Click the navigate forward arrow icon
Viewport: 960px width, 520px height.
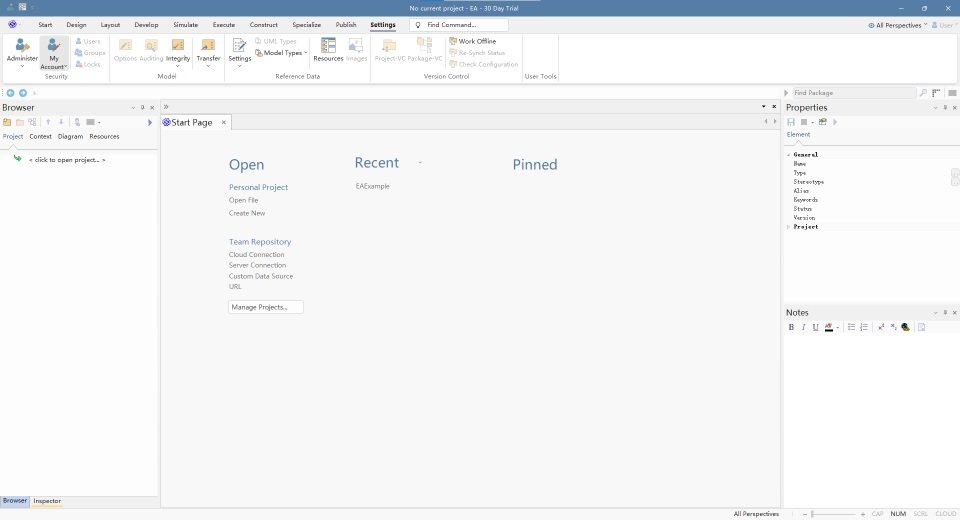pos(23,93)
